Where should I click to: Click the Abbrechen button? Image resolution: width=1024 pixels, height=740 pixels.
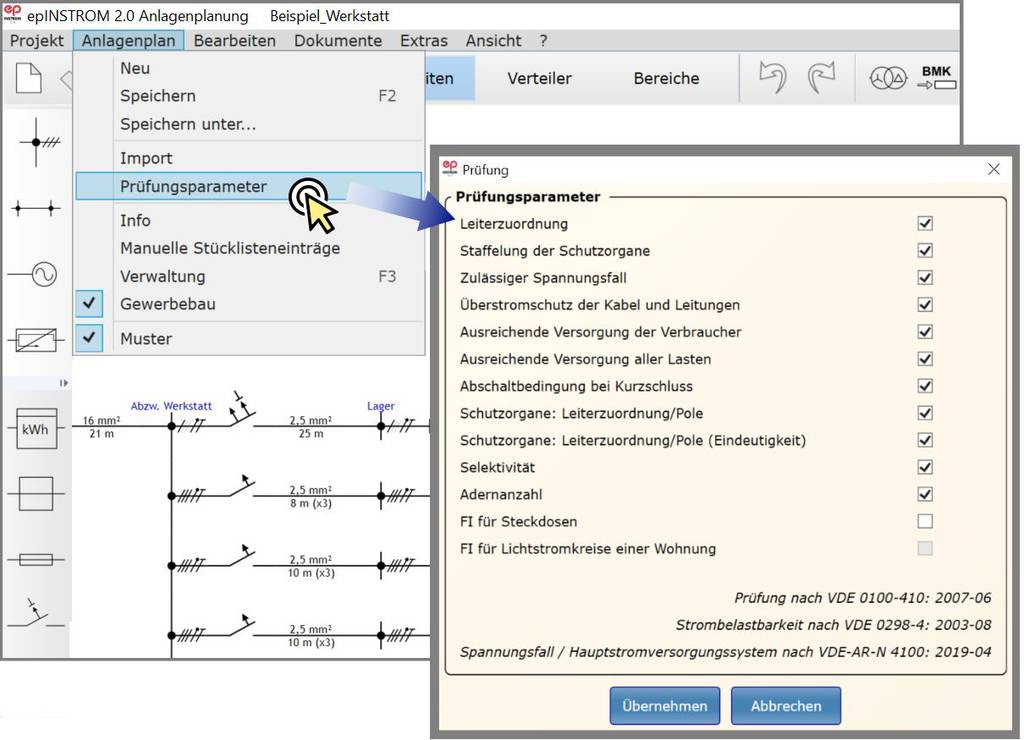click(x=786, y=705)
